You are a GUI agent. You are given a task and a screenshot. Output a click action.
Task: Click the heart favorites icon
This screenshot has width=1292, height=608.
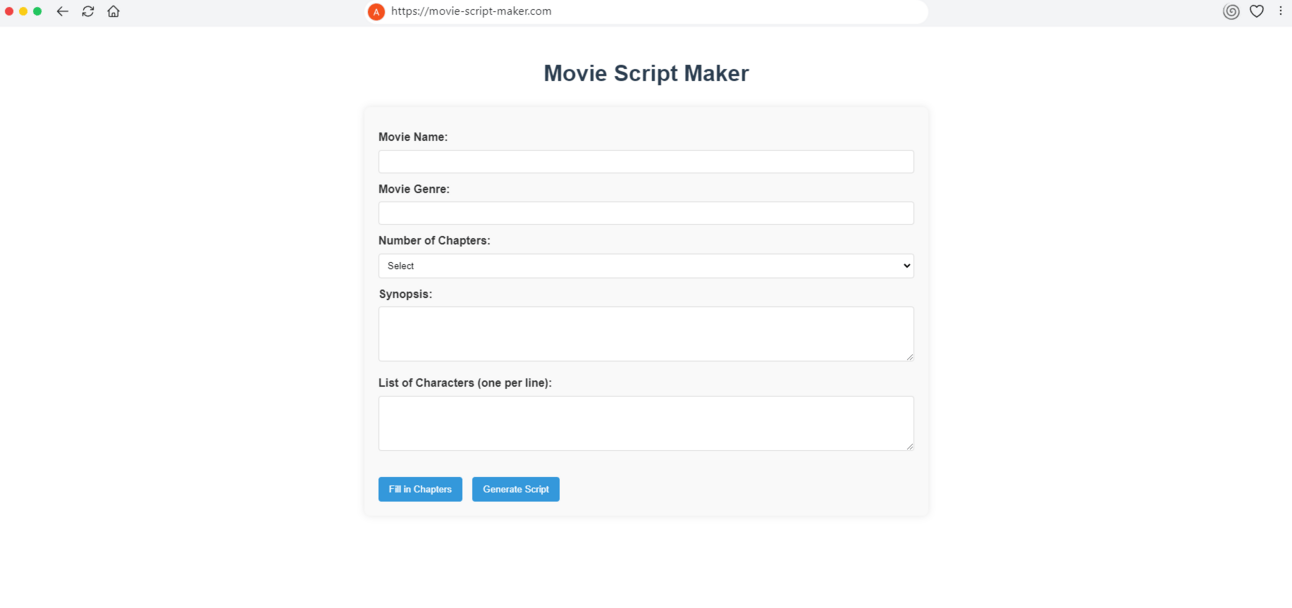[x=1257, y=11]
